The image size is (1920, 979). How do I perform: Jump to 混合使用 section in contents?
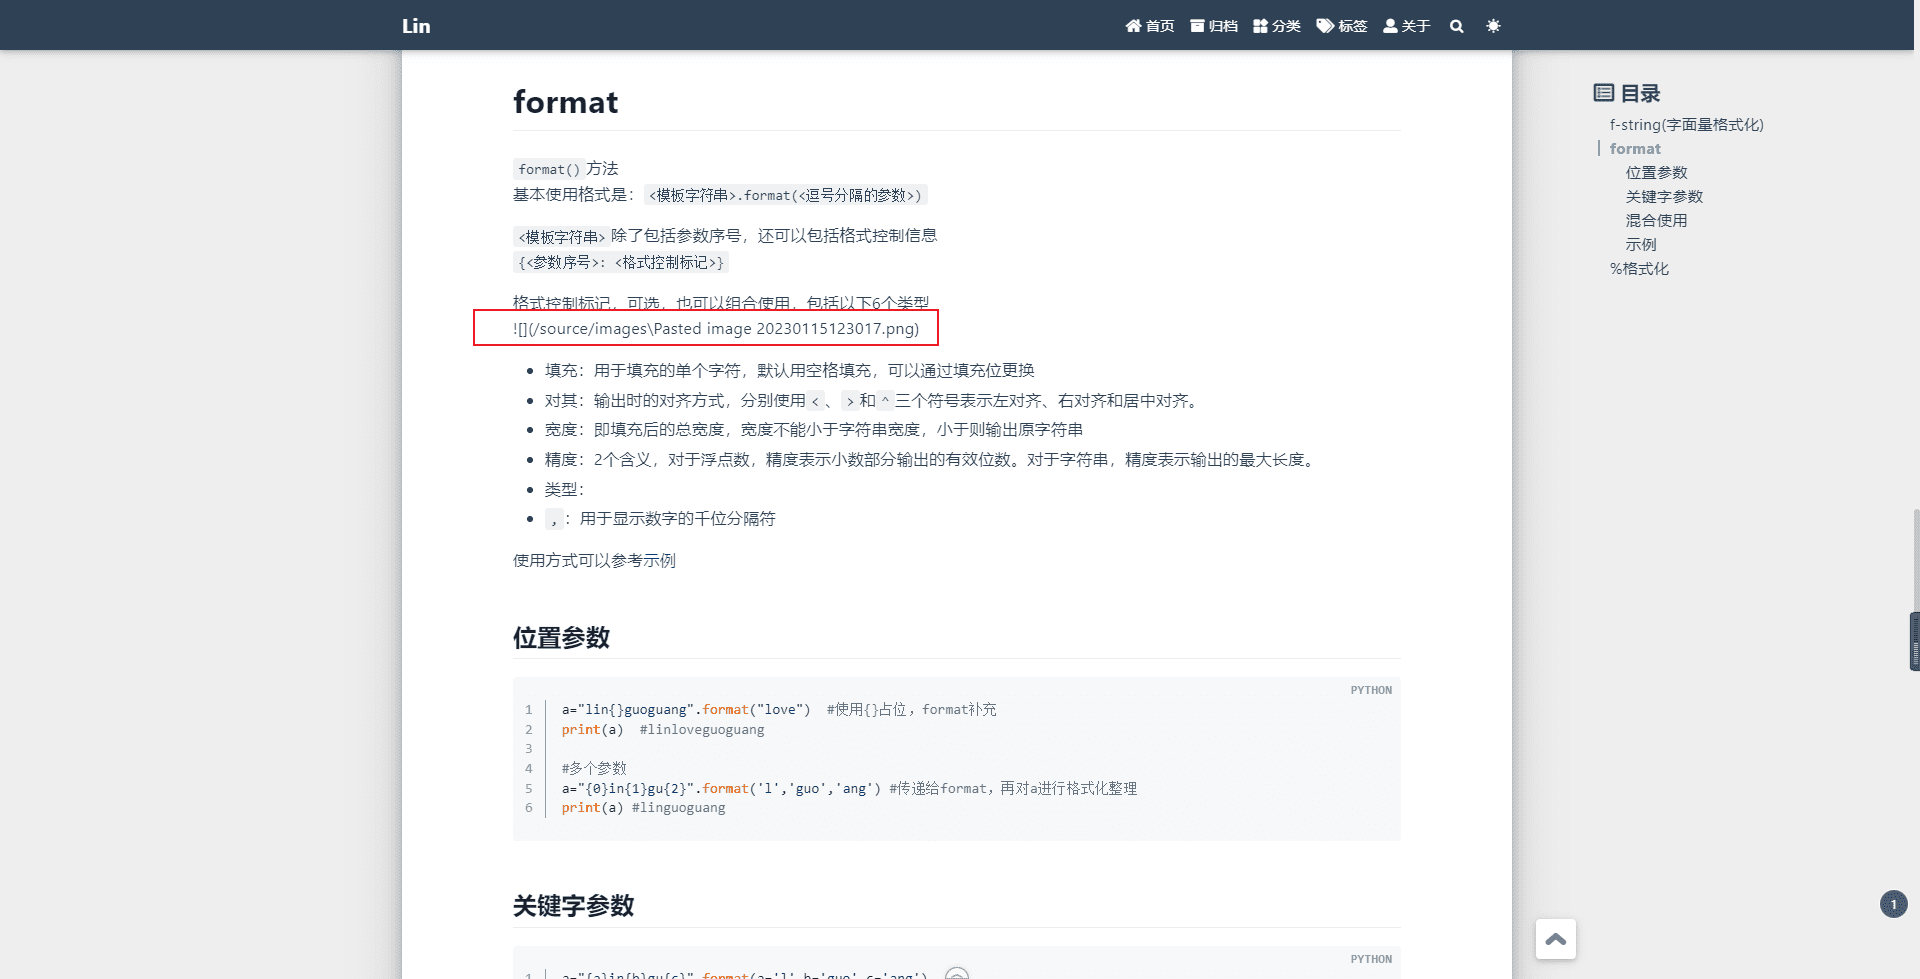point(1656,221)
